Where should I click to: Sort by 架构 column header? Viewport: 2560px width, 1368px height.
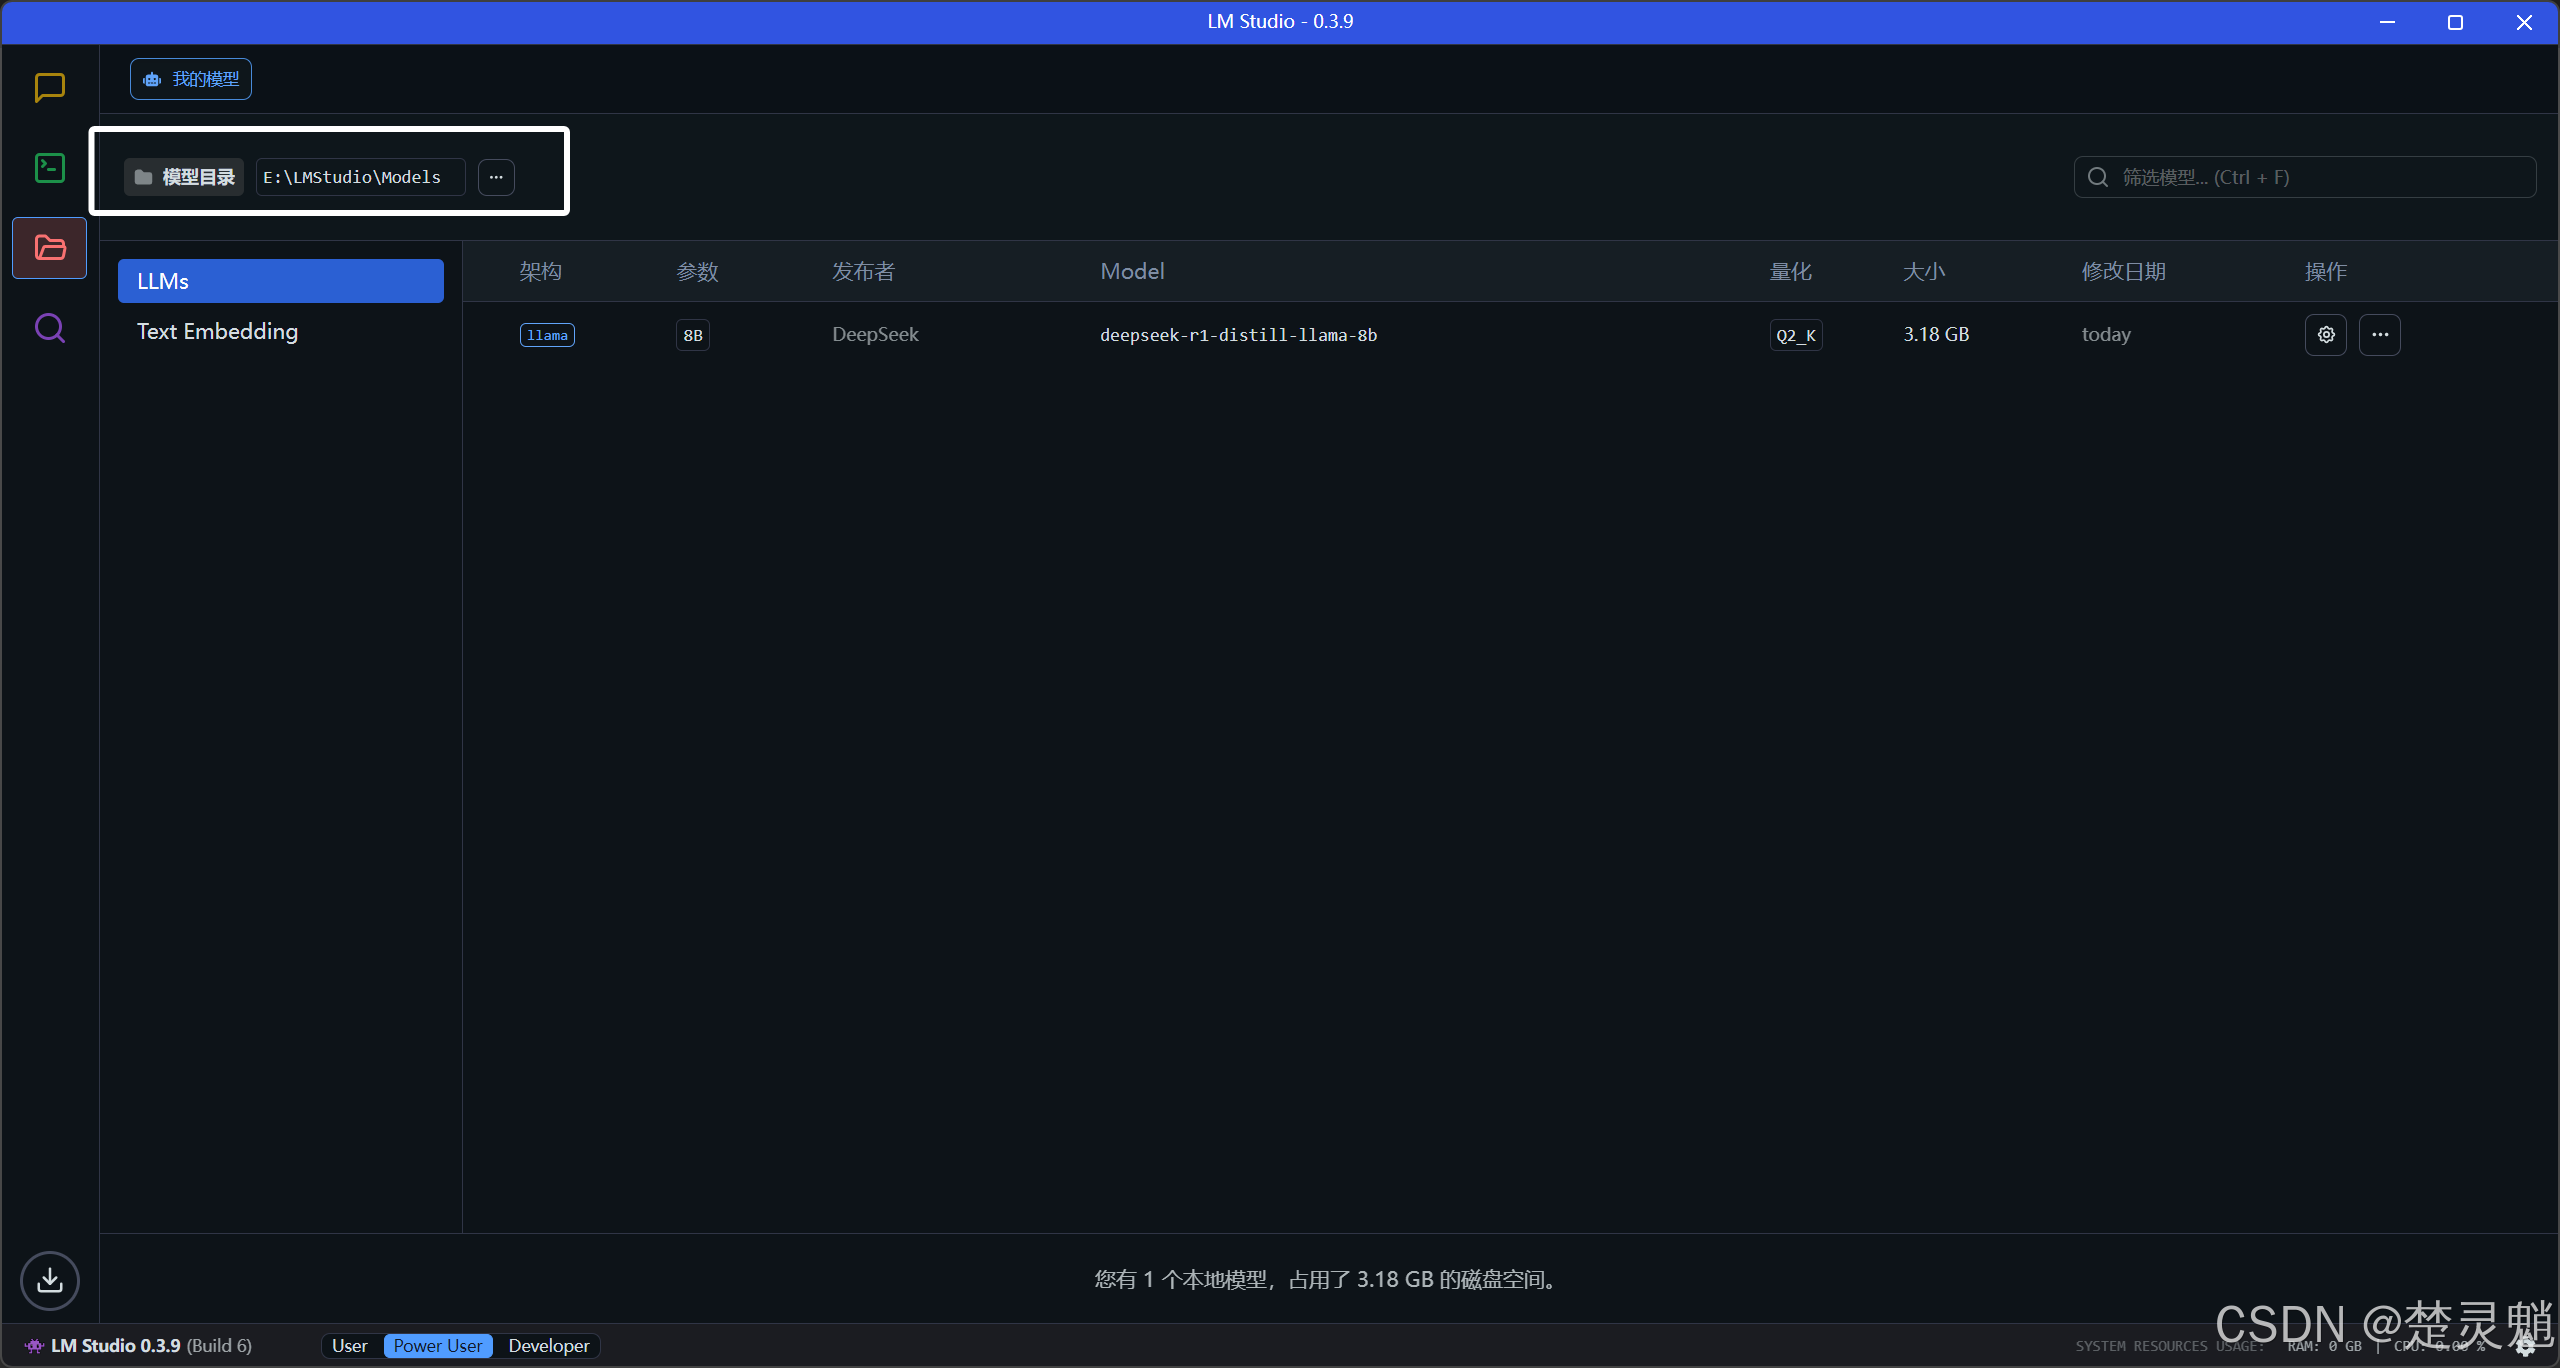click(540, 271)
